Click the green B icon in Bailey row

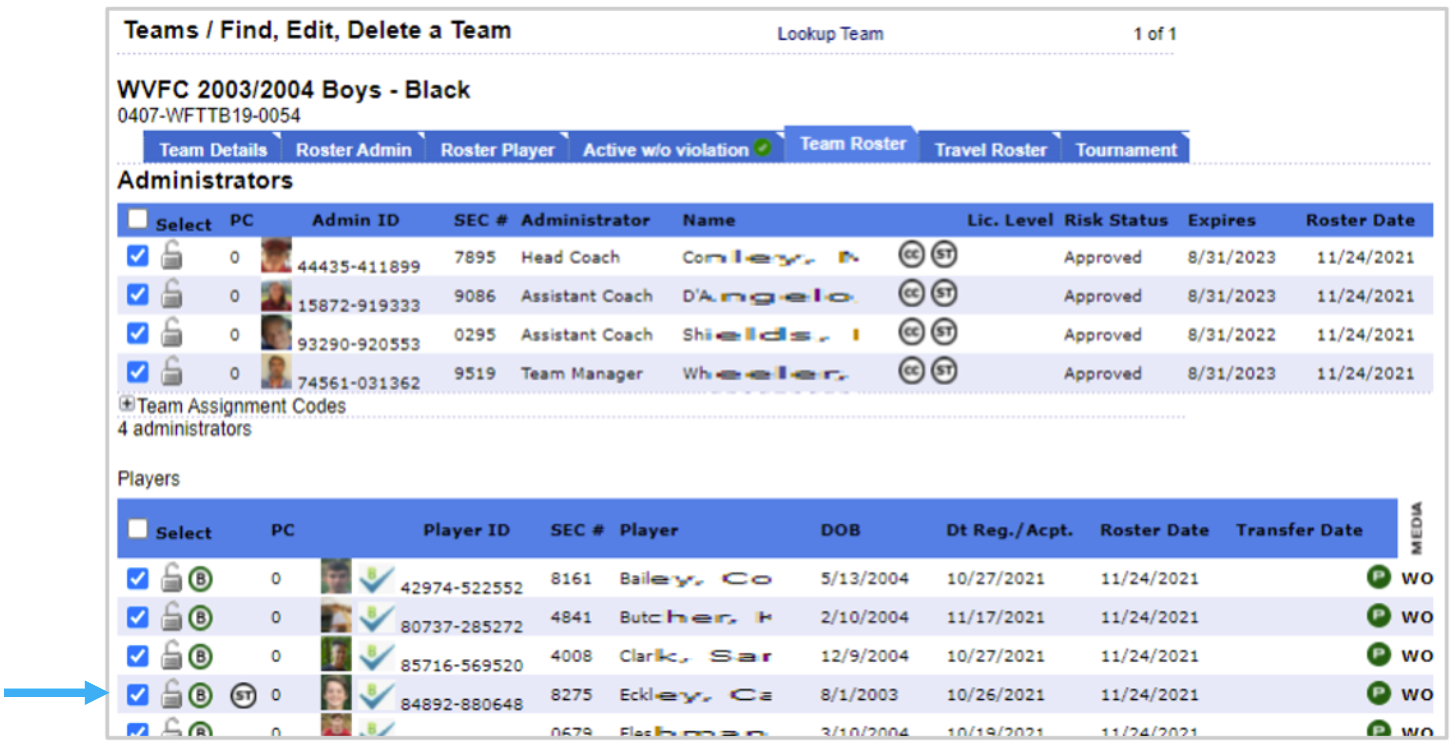point(200,579)
